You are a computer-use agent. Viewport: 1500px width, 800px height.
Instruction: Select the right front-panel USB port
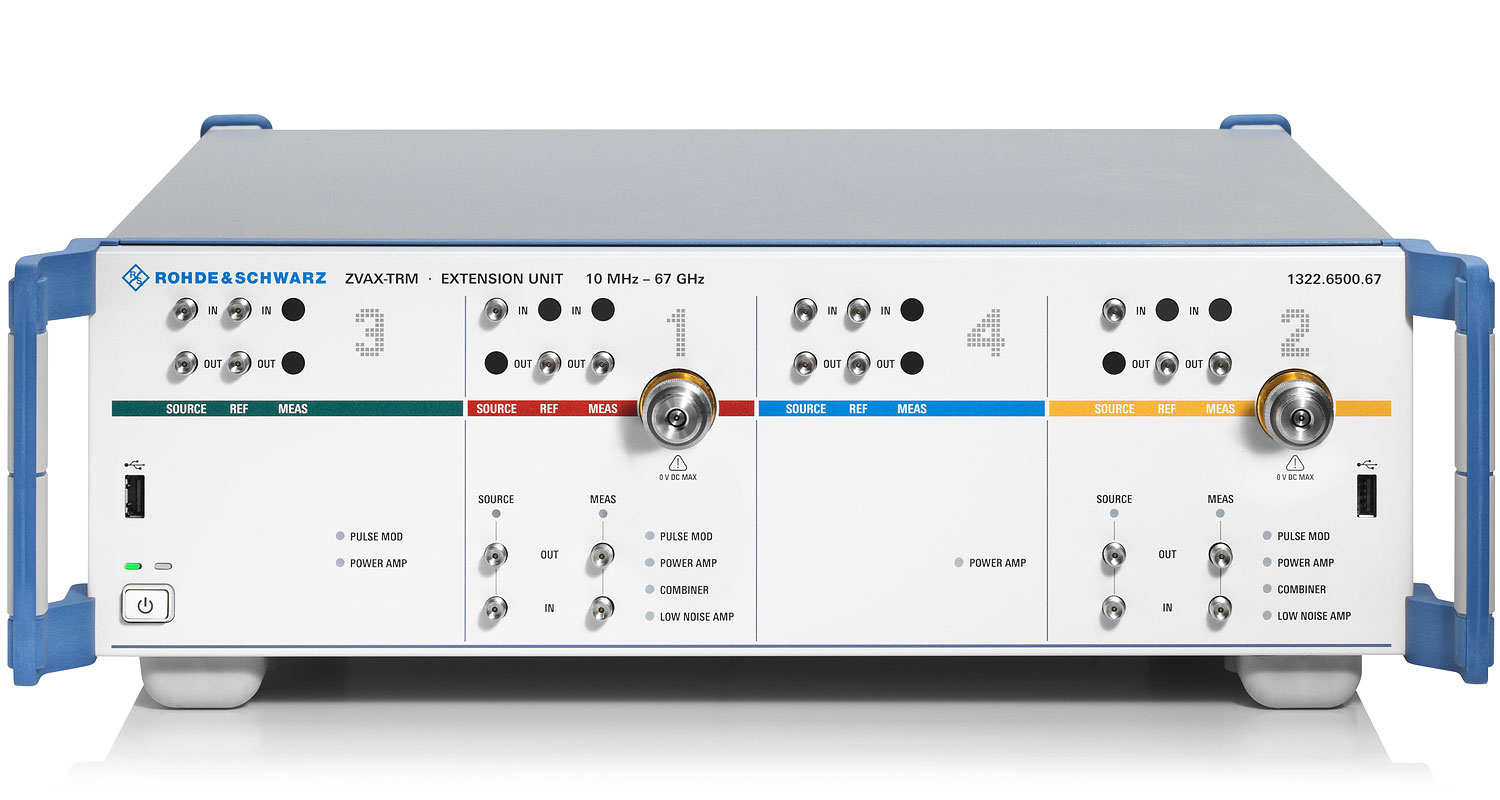pos(1366,498)
